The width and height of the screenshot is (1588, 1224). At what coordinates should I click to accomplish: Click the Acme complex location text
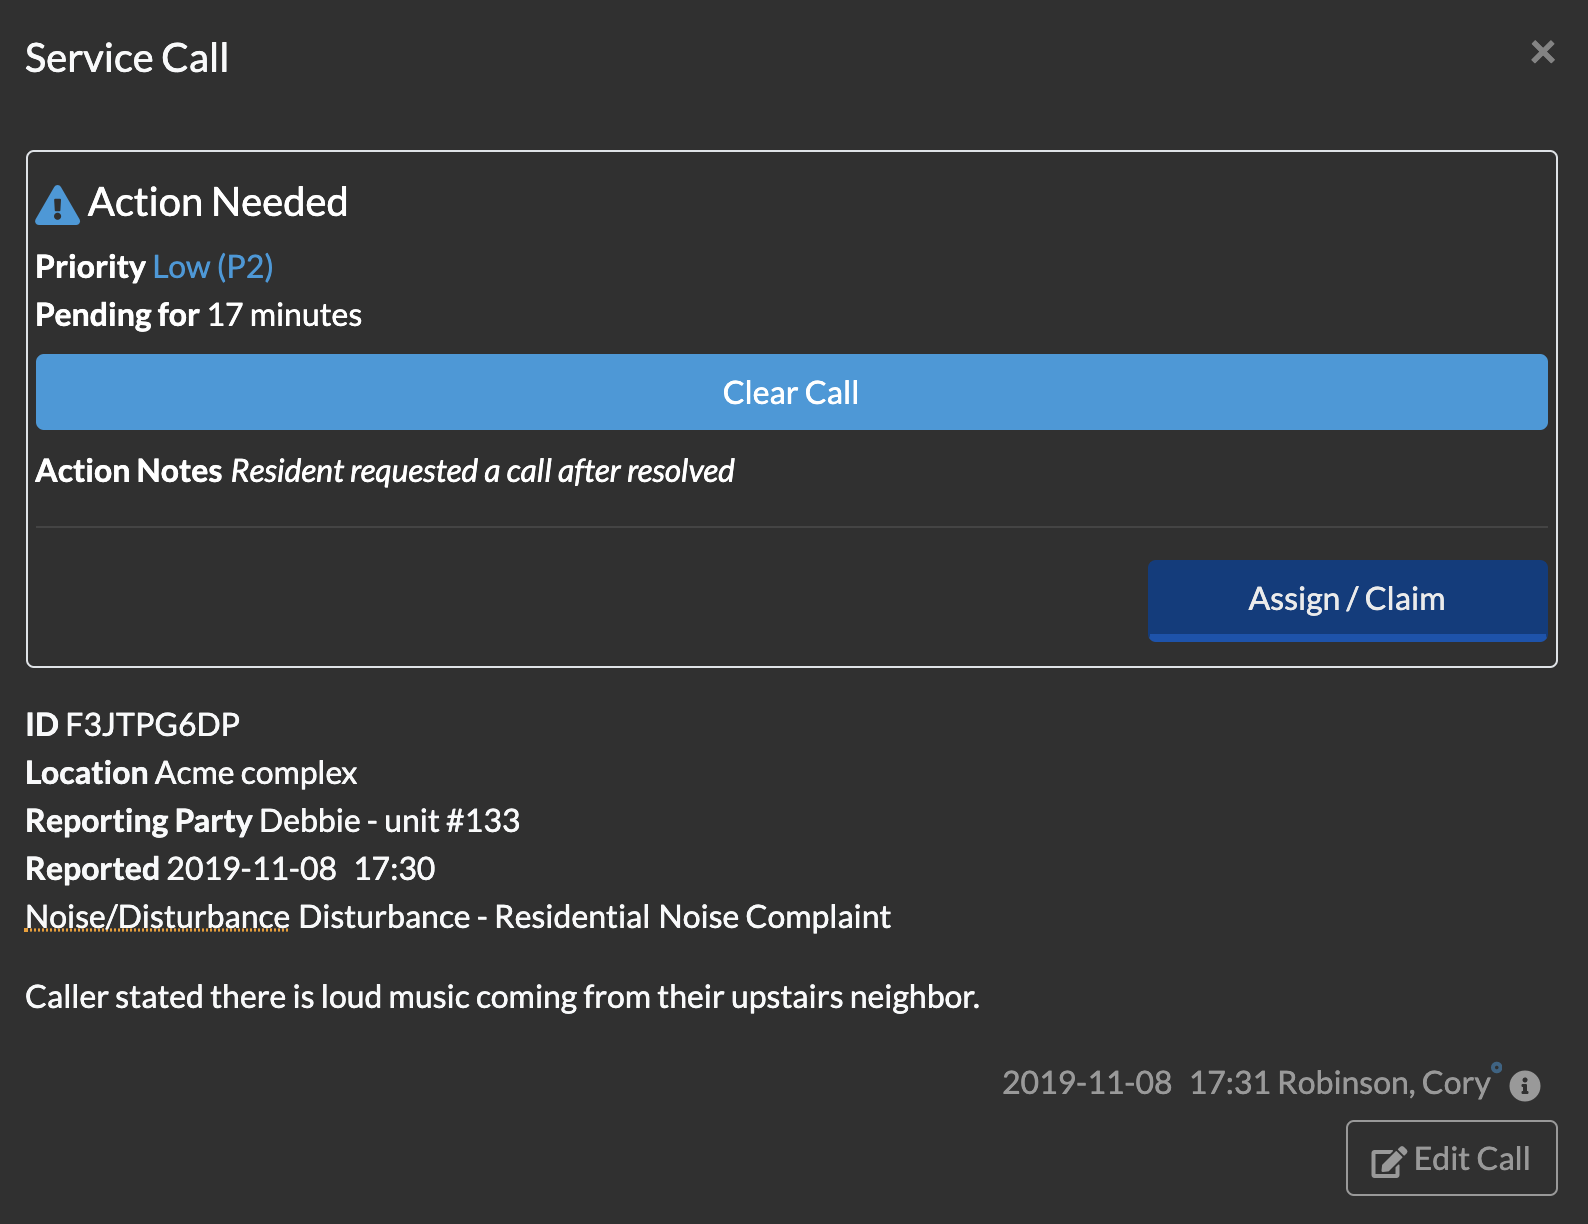pyautogui.click(x=255, y=773)
